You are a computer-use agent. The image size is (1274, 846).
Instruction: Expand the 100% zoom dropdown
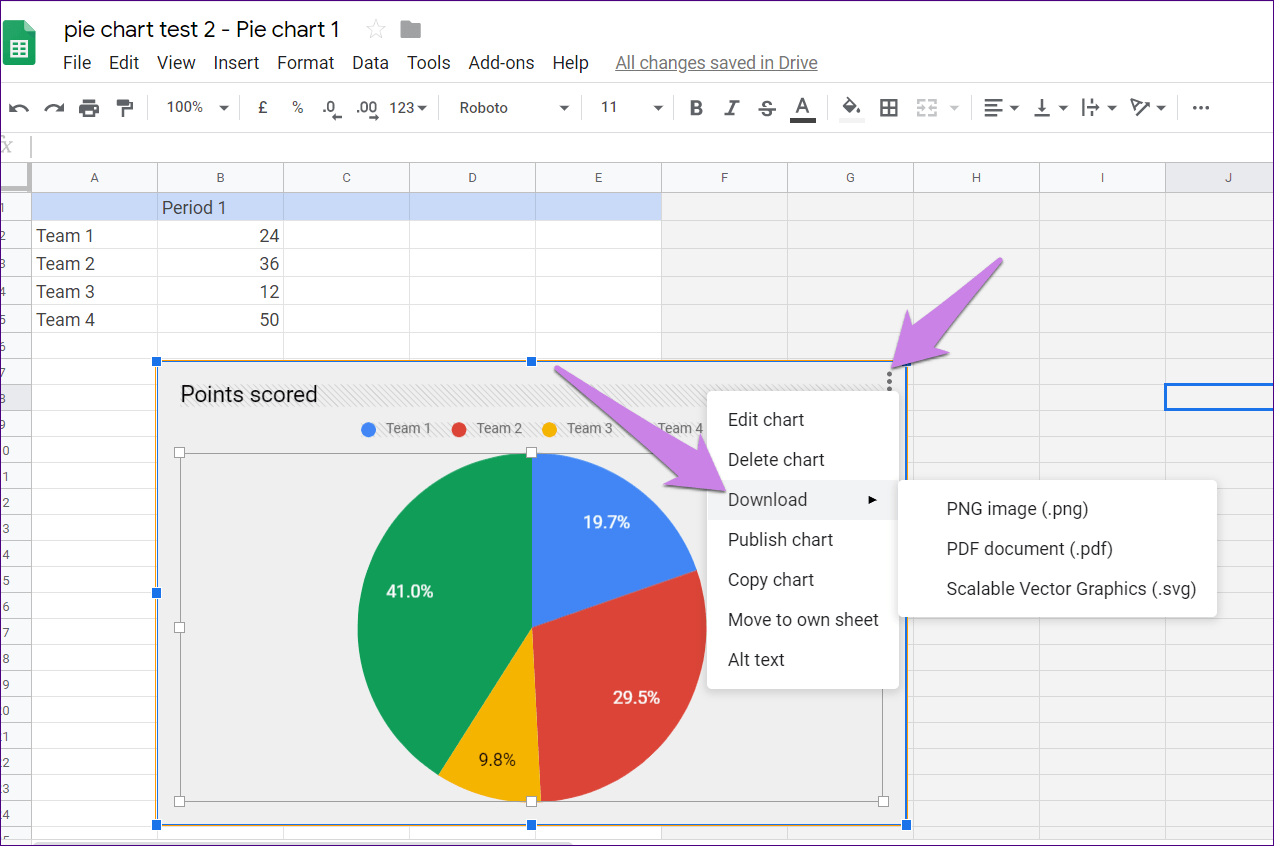tap(197, 108)
